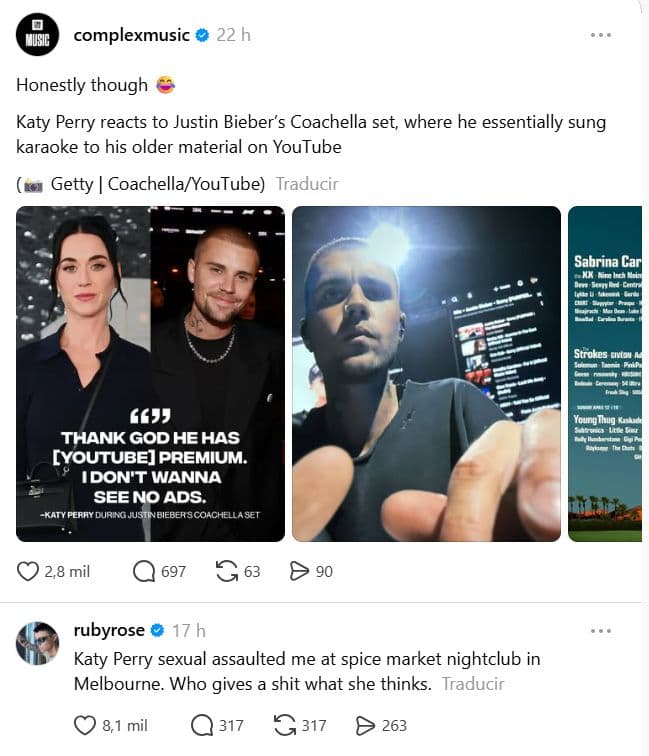The image size is (649, 756).
Task: Open the Coachella lineup poster image
Action: click(x=605, y=374)
